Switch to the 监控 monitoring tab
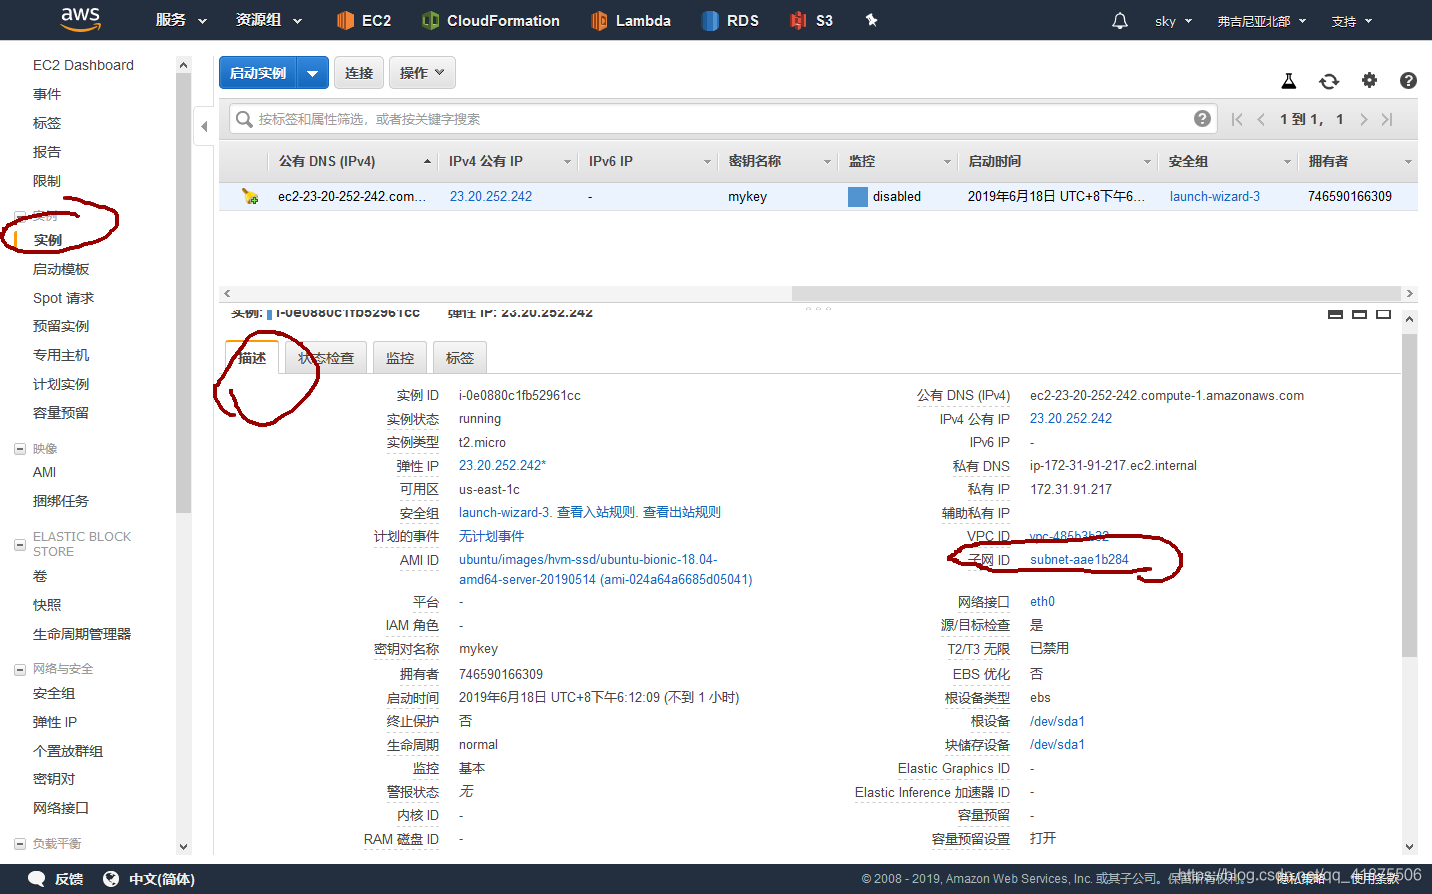 [400, 358]
